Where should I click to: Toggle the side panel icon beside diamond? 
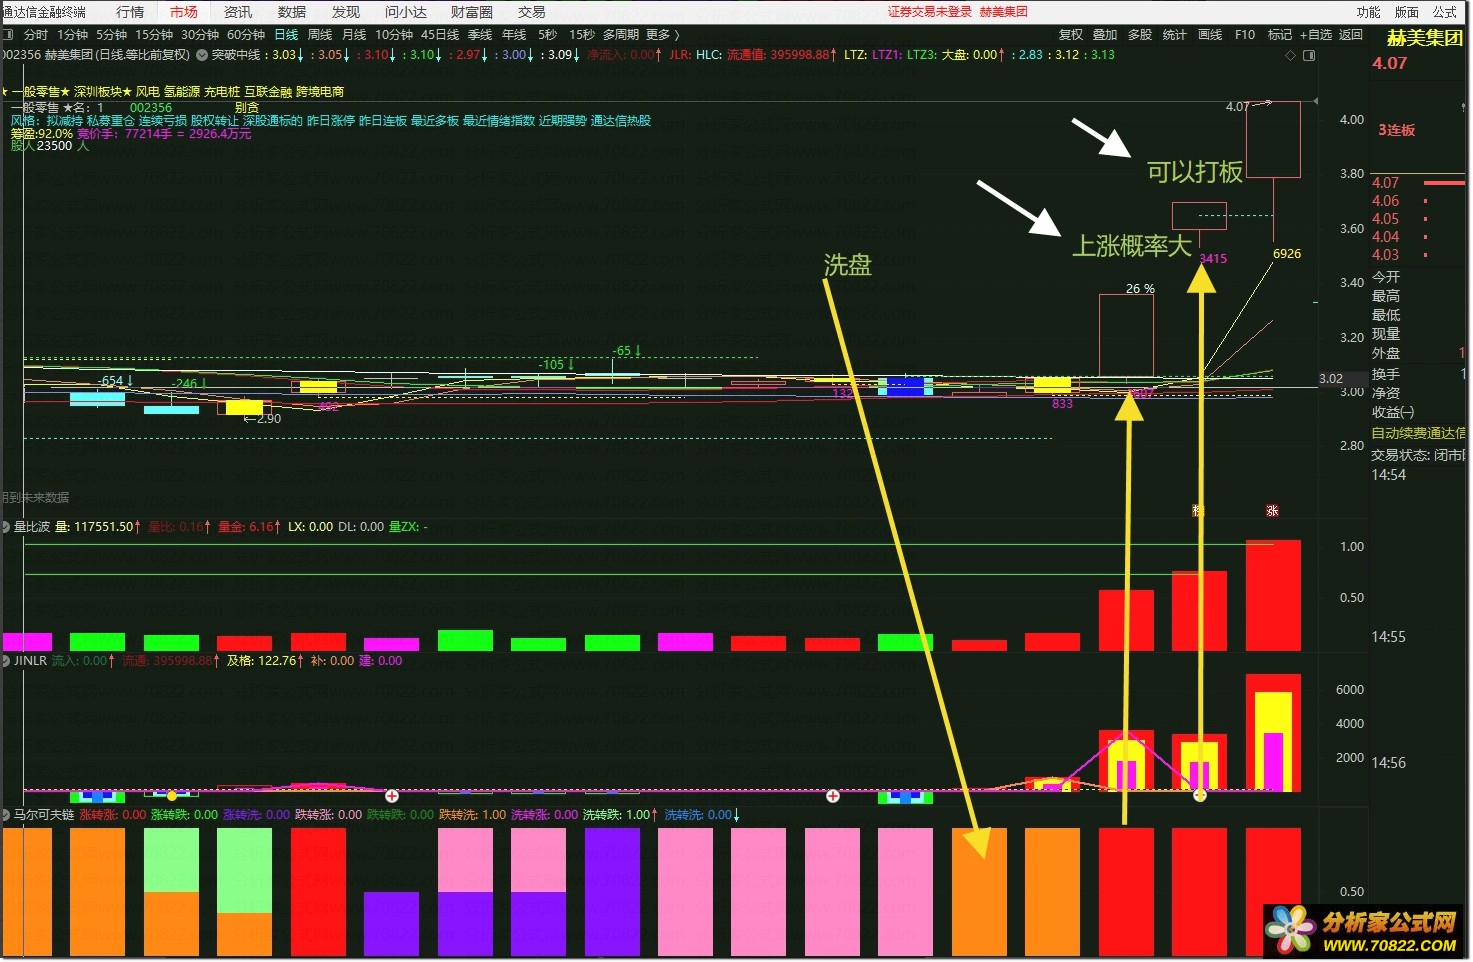1309,56
